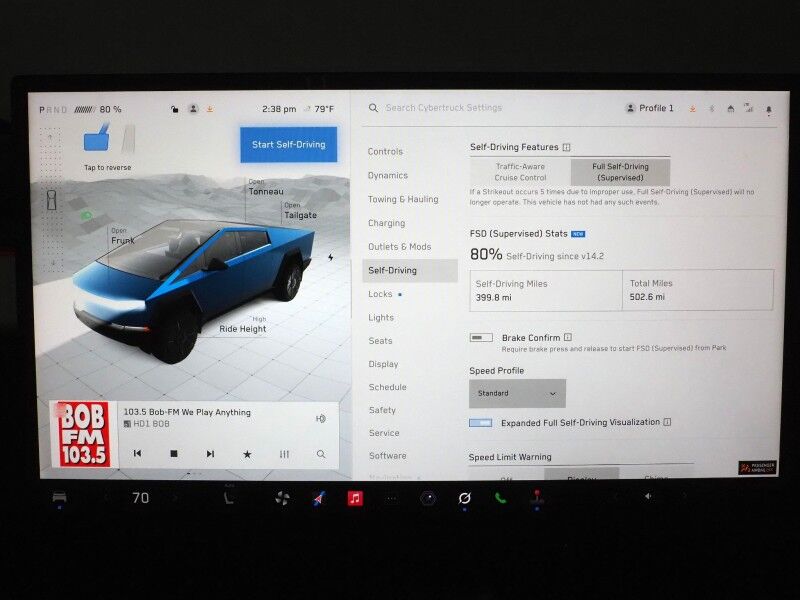The width and height of the screenshot is (800, 600).
Task: Open the Tonneau cover
Action: [266, 188]
